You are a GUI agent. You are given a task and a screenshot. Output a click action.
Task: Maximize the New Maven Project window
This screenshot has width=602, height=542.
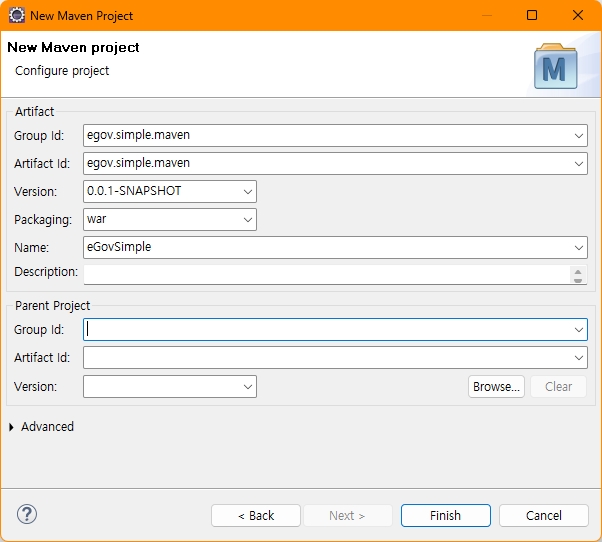point(532,15)
